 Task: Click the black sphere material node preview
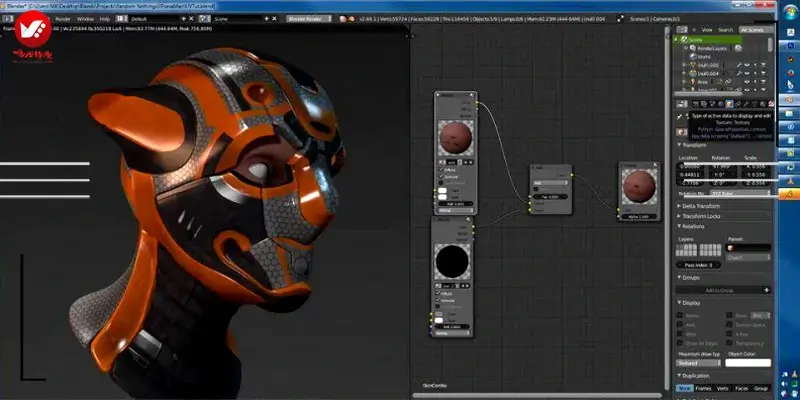[452, 261]
